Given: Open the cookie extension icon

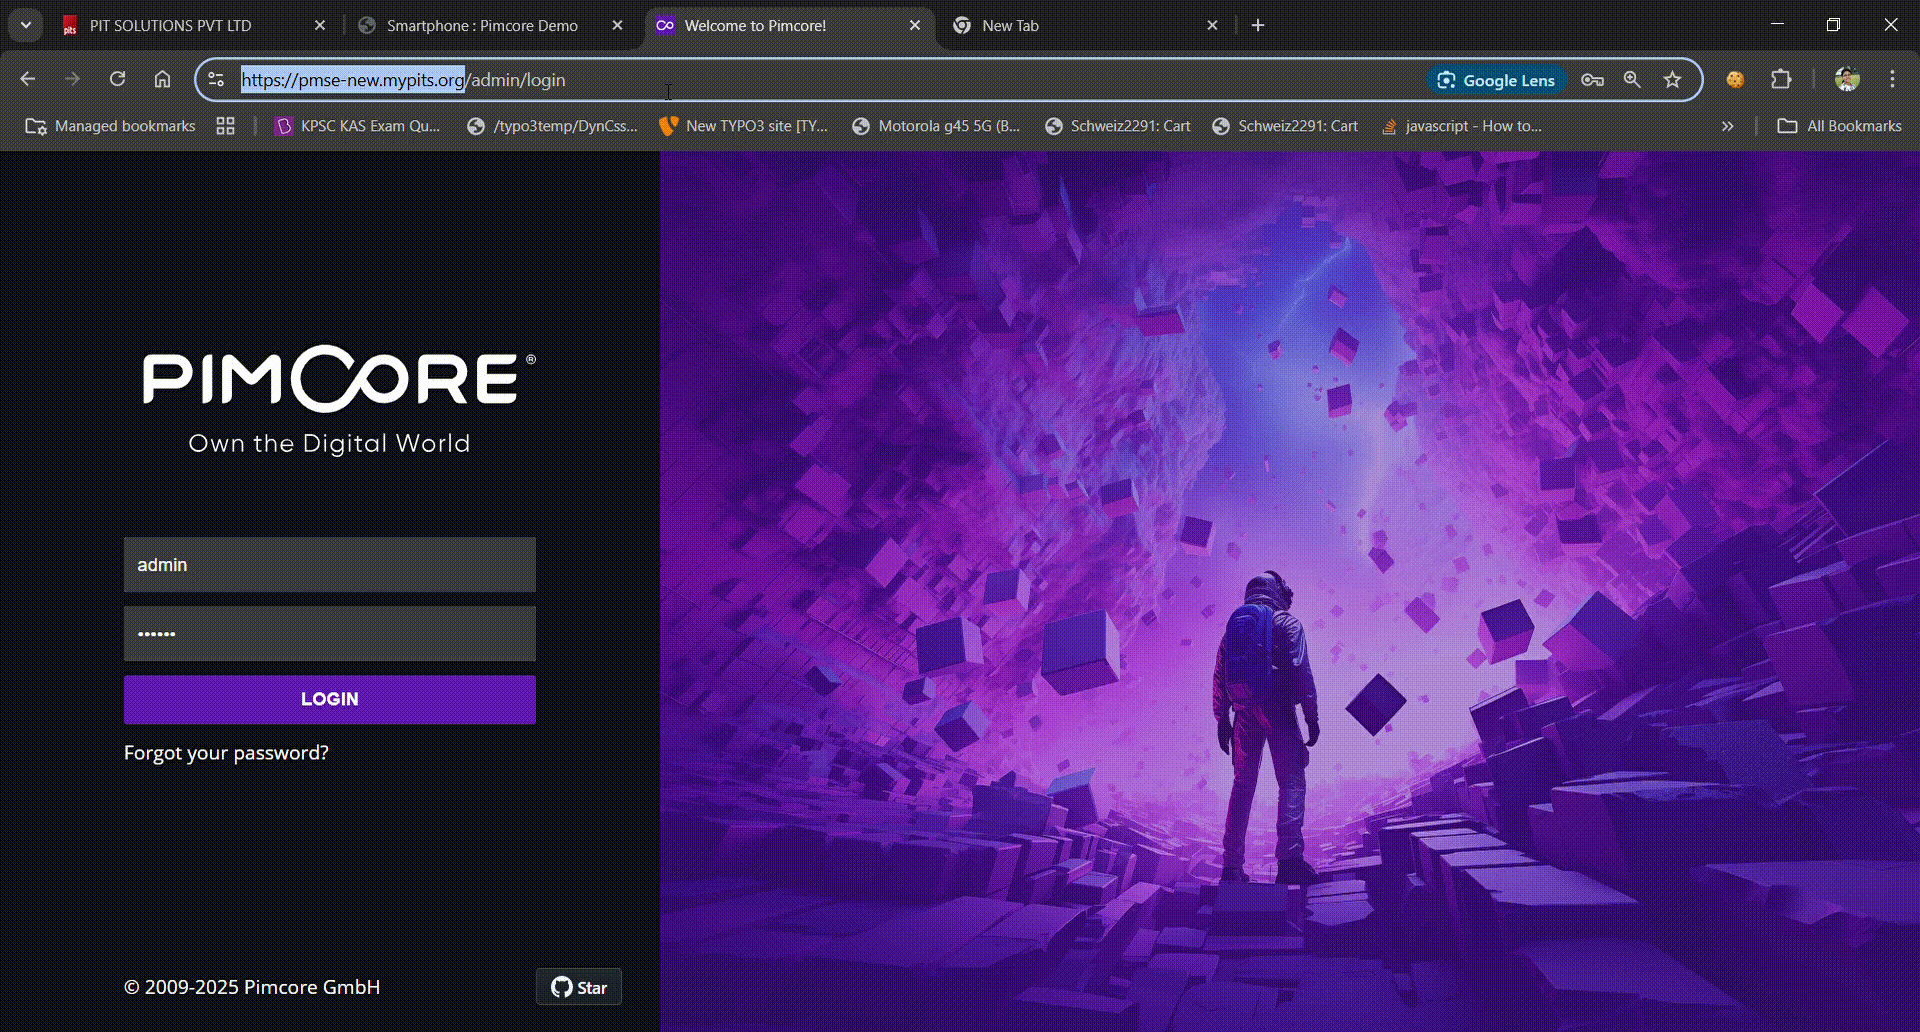Looking at the screenshot, I should [1735, 79].
